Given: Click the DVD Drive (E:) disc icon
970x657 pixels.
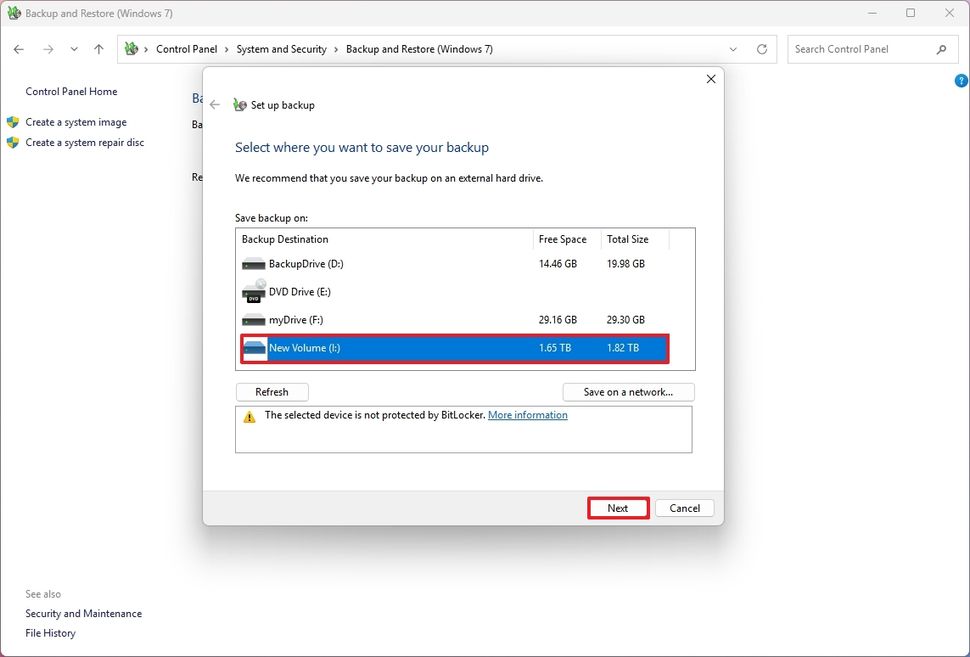Looking at the screenshot, I should [x=253, y=292].
